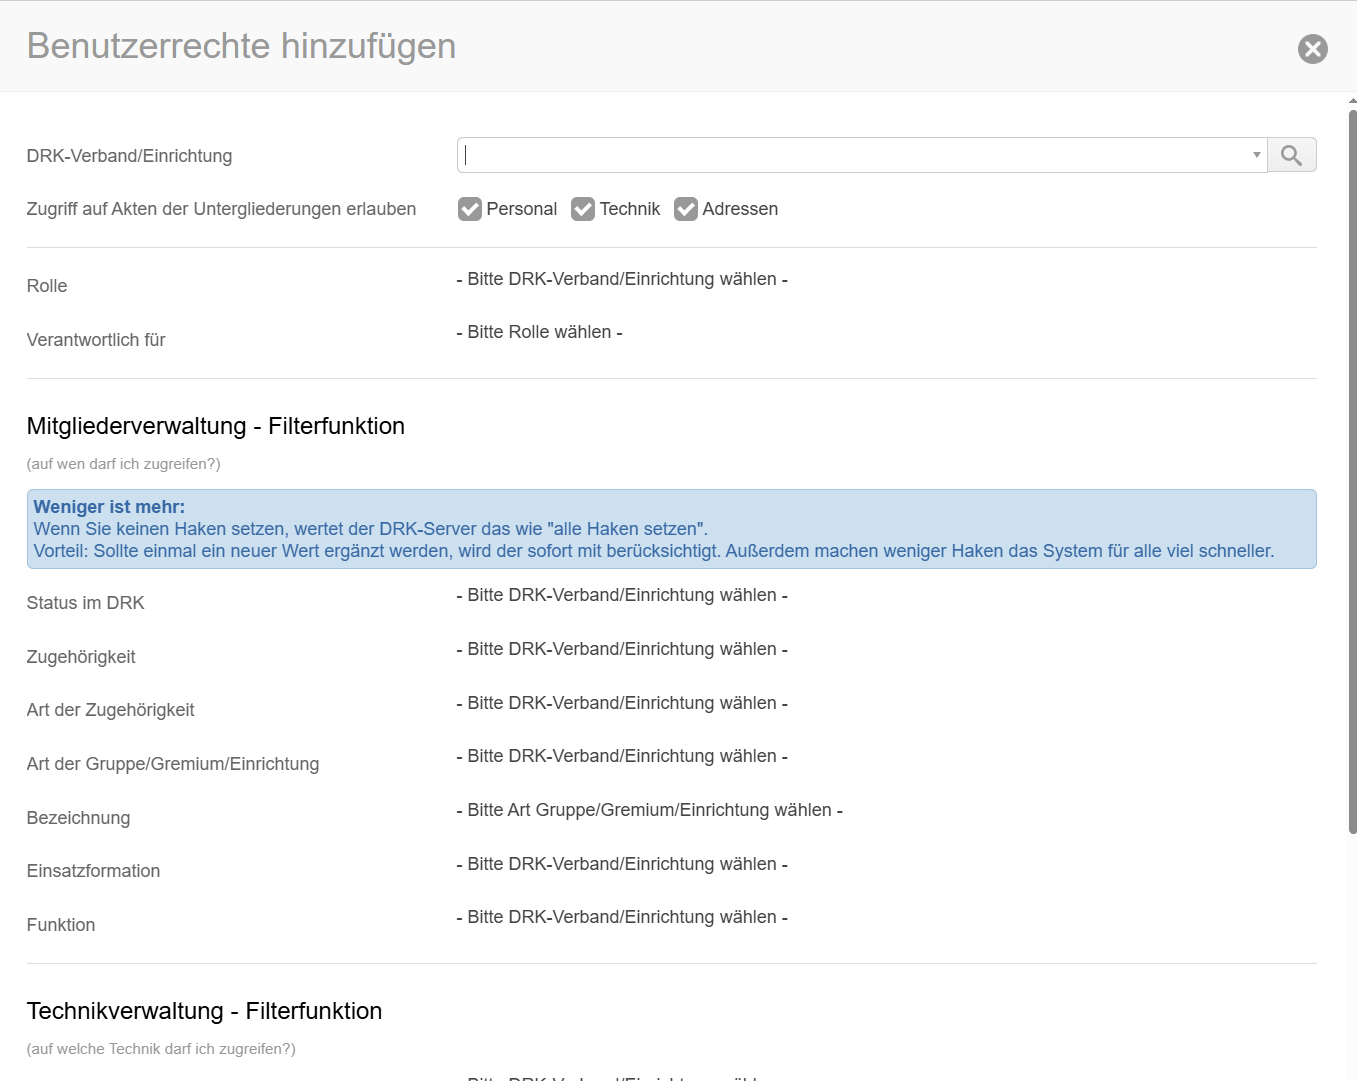Image resolution: width=1357 pixels, height=1081 pixels.
Task: Click the scrollbar up arrow
Action: [1352, 101]
